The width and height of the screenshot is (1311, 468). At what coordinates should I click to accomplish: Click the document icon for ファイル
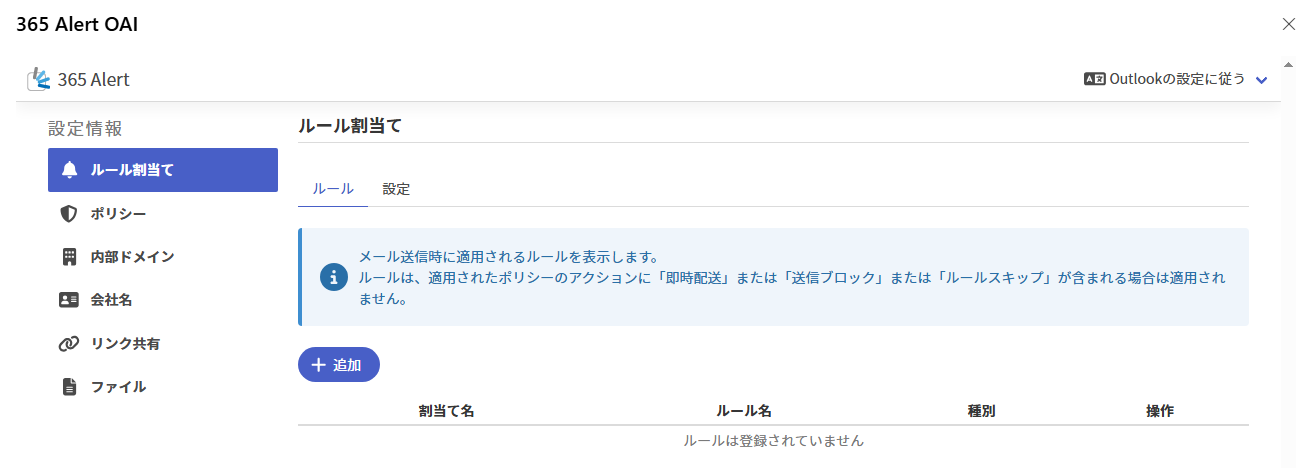pos(69,387)
